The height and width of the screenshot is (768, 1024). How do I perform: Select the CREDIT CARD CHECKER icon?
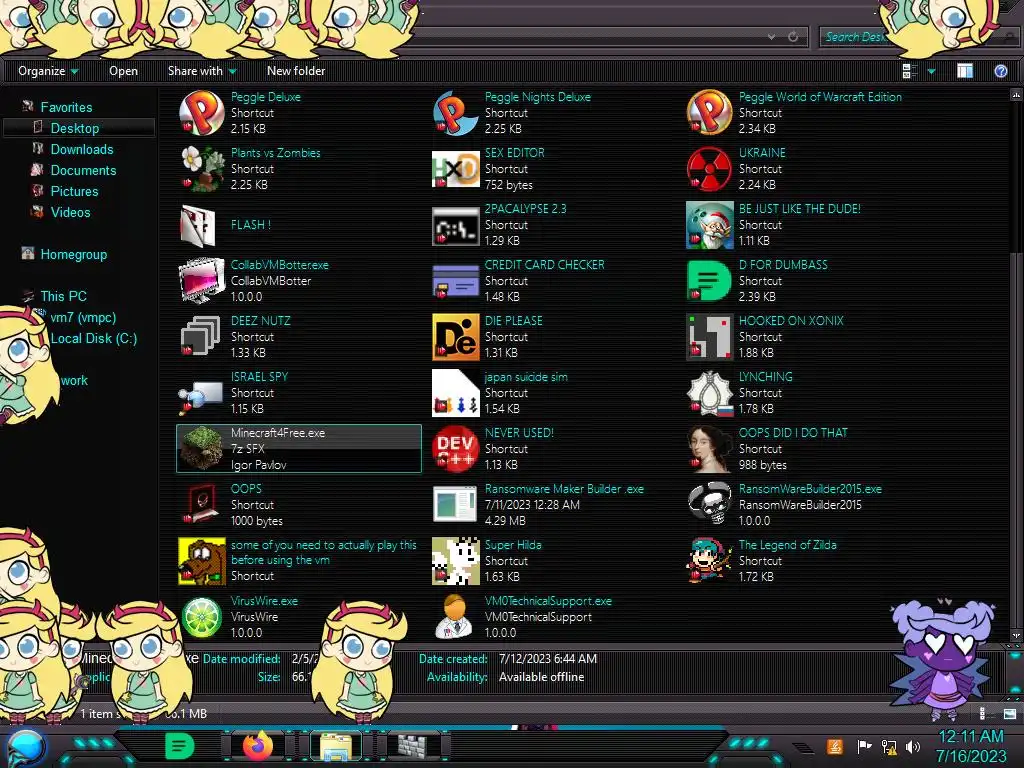click(x=456, y=281)
